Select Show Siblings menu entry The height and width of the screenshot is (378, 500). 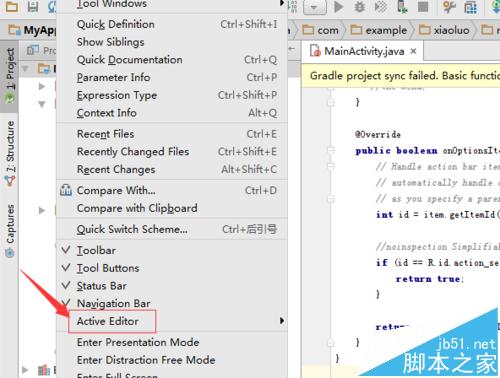[x=172, y=42]
